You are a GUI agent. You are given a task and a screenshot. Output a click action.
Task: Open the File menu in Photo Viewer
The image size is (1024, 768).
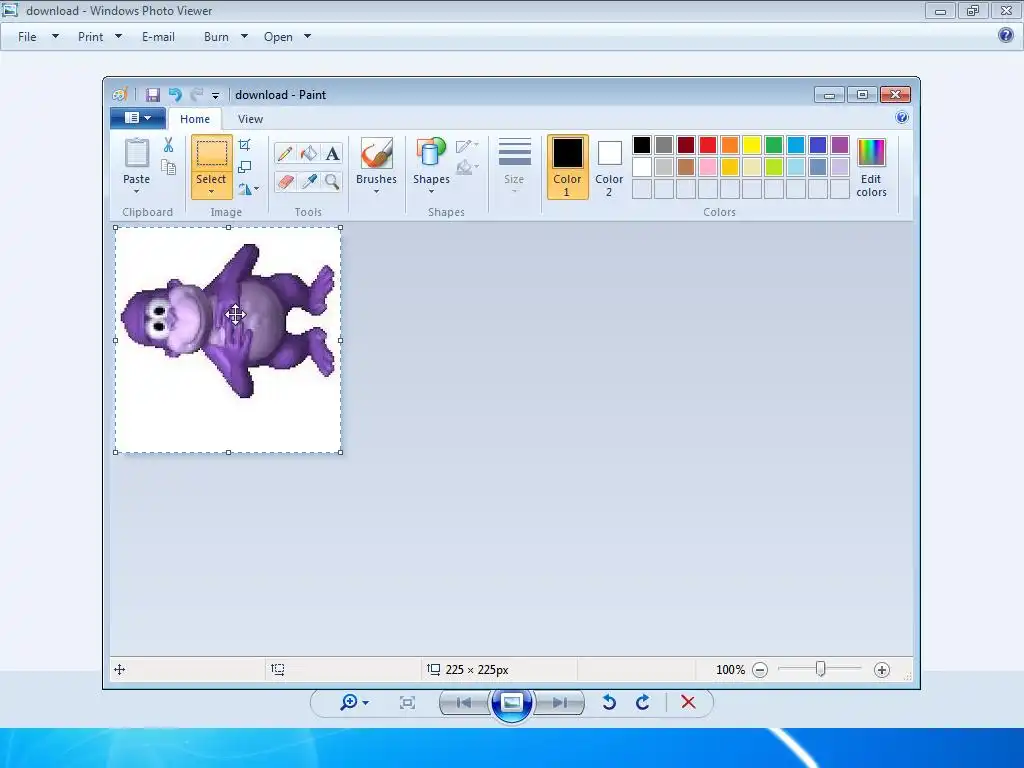(38, 37)
